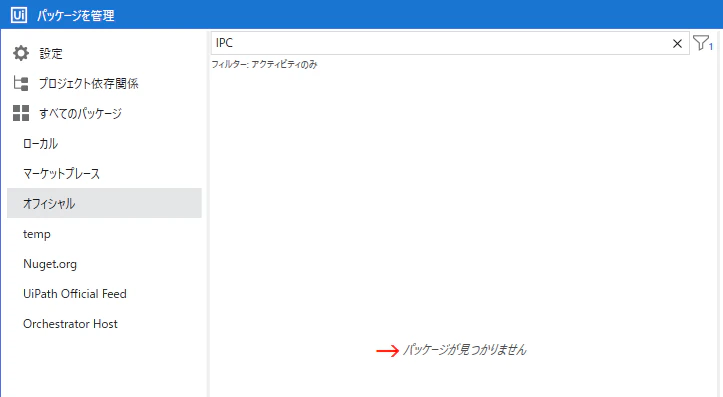Select the オフィシャル package source

point(104,203)
